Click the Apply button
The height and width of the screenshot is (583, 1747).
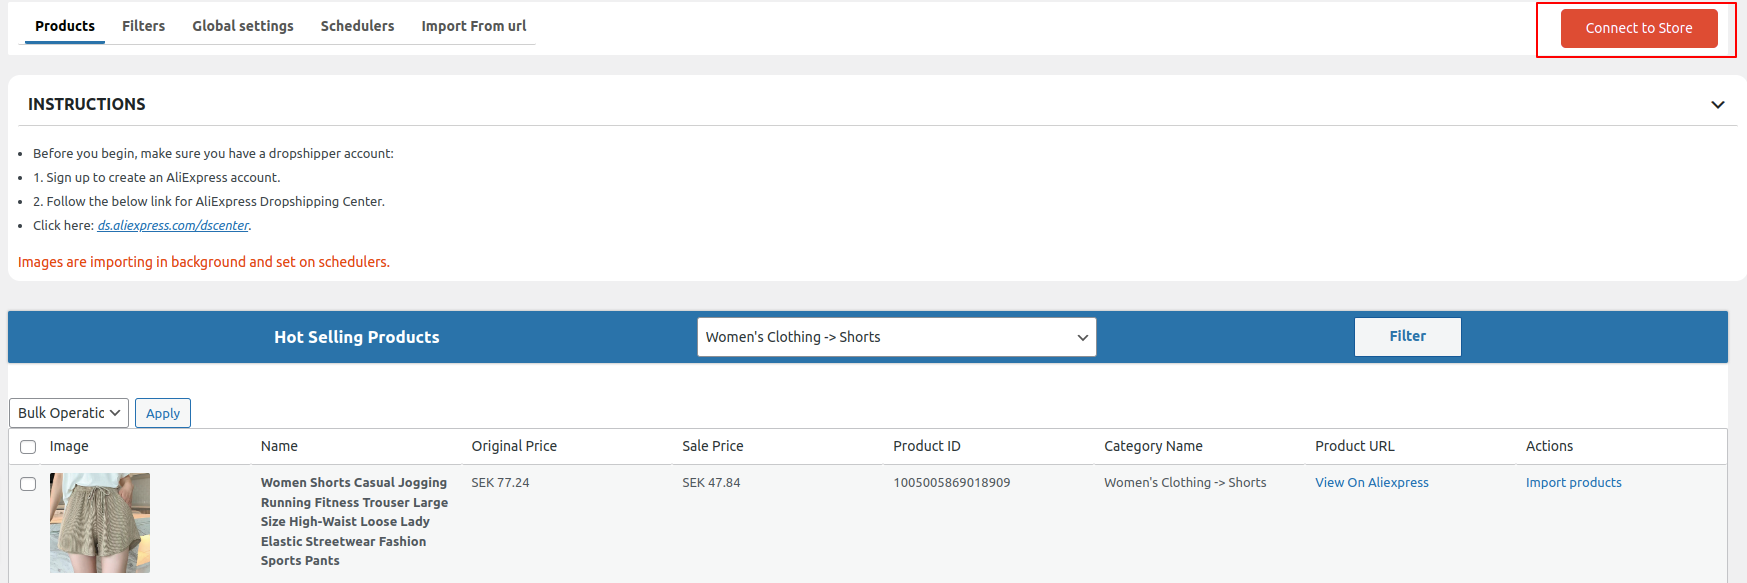(163, 413)
